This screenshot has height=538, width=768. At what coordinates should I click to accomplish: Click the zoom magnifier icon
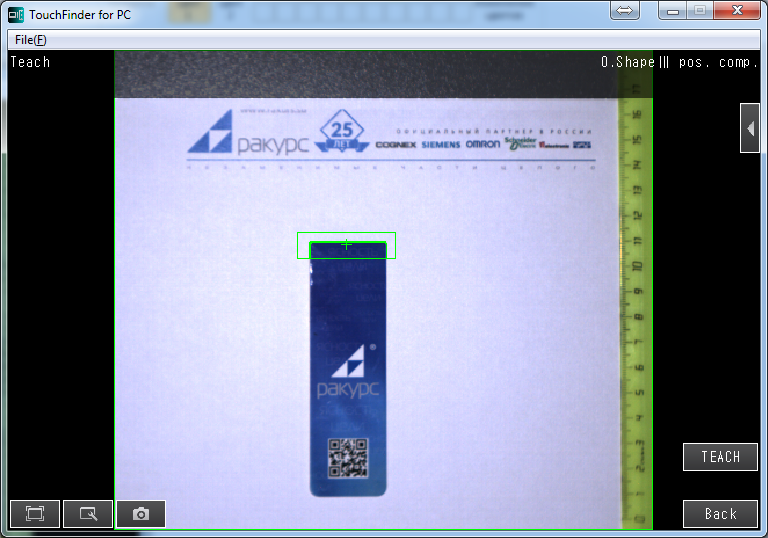[x=88, y=514]
